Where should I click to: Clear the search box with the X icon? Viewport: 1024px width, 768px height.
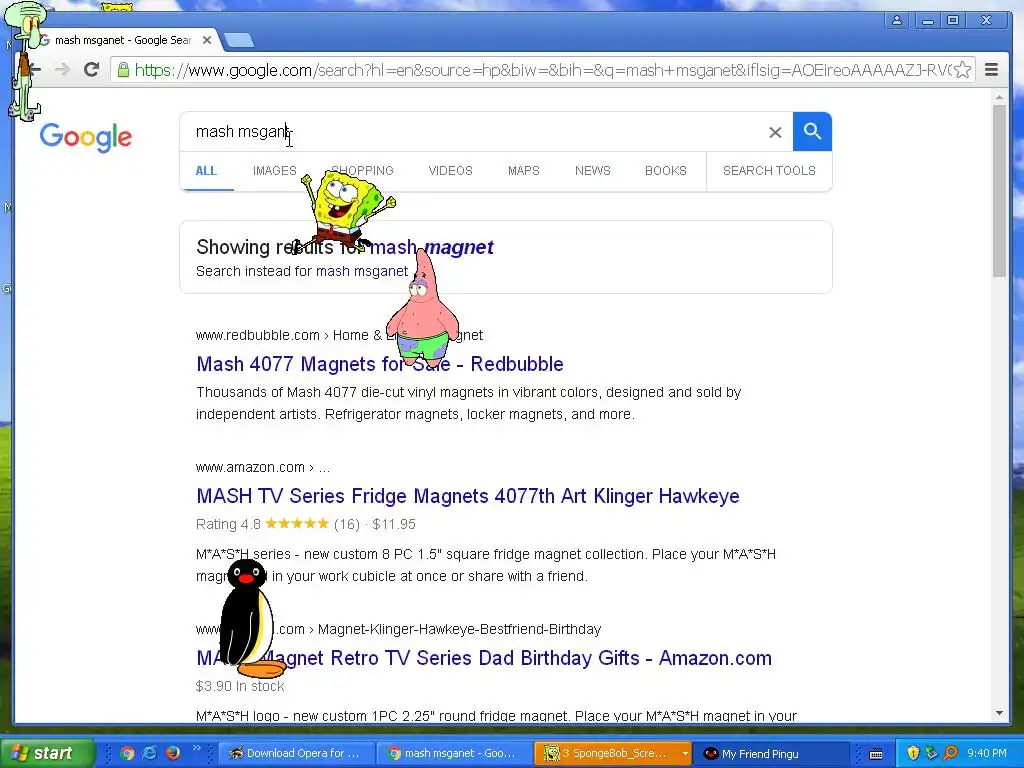pos(775,133)
